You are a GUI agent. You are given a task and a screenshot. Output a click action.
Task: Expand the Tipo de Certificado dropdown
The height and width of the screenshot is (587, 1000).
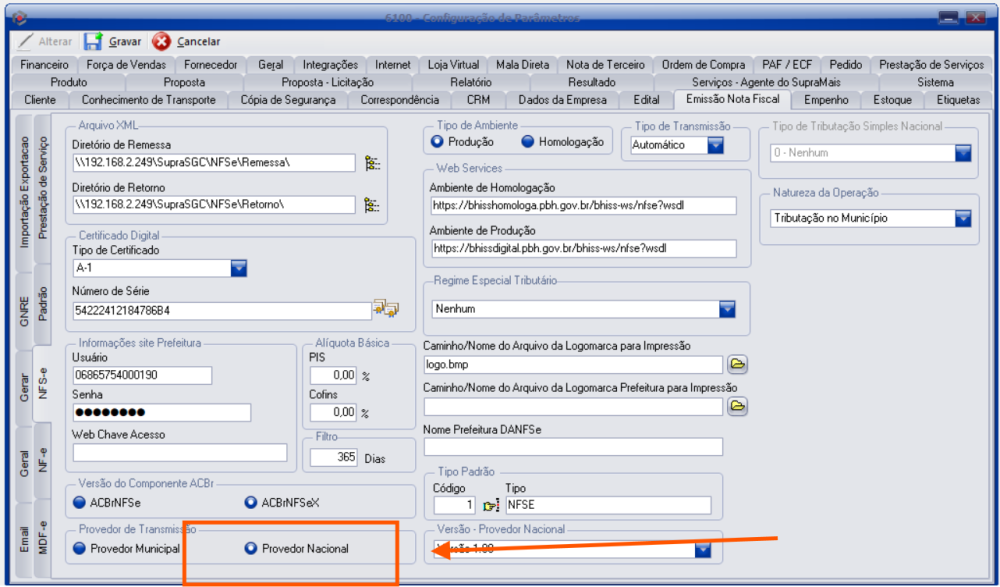(x=239, y=267)
